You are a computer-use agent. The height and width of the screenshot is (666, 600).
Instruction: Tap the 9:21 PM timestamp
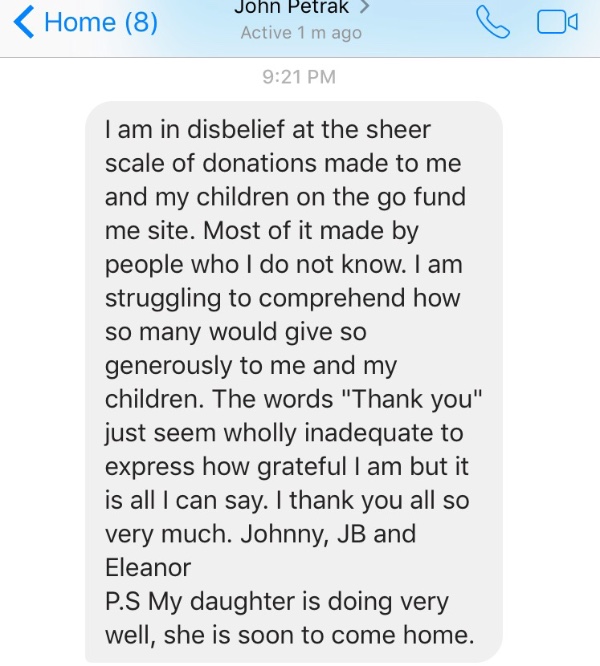(299, 77)
